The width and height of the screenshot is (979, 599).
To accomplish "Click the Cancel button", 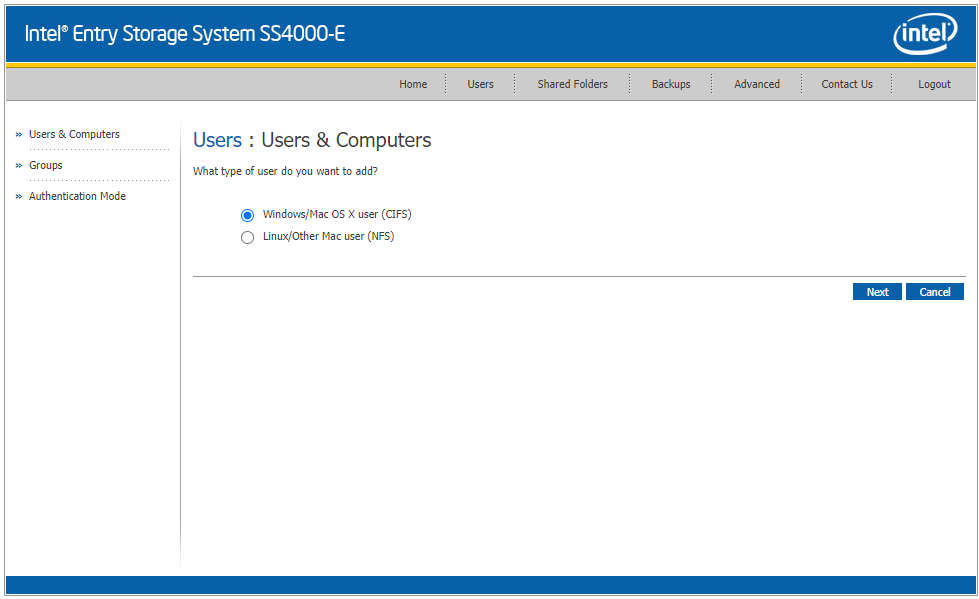I will coord(934,292).
